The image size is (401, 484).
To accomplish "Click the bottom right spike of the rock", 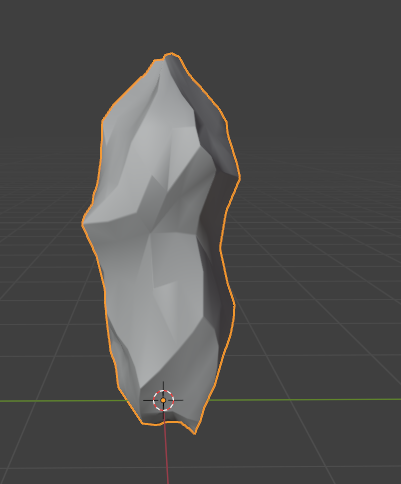I will [x=194, y=430].
